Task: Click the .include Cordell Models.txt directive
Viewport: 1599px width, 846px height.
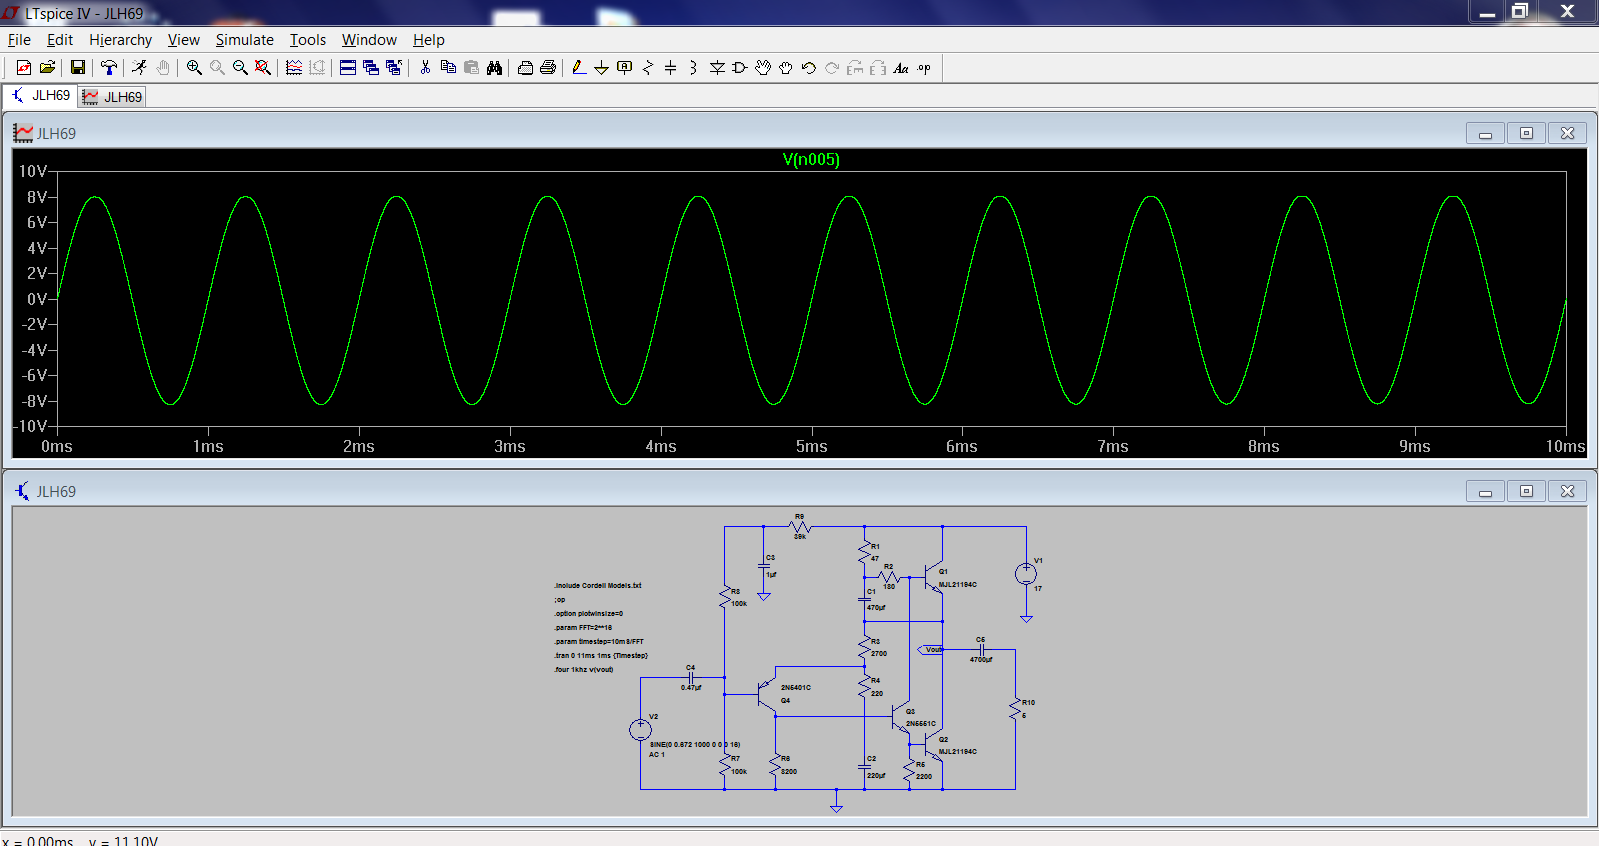Action: [x=598, y=586]
